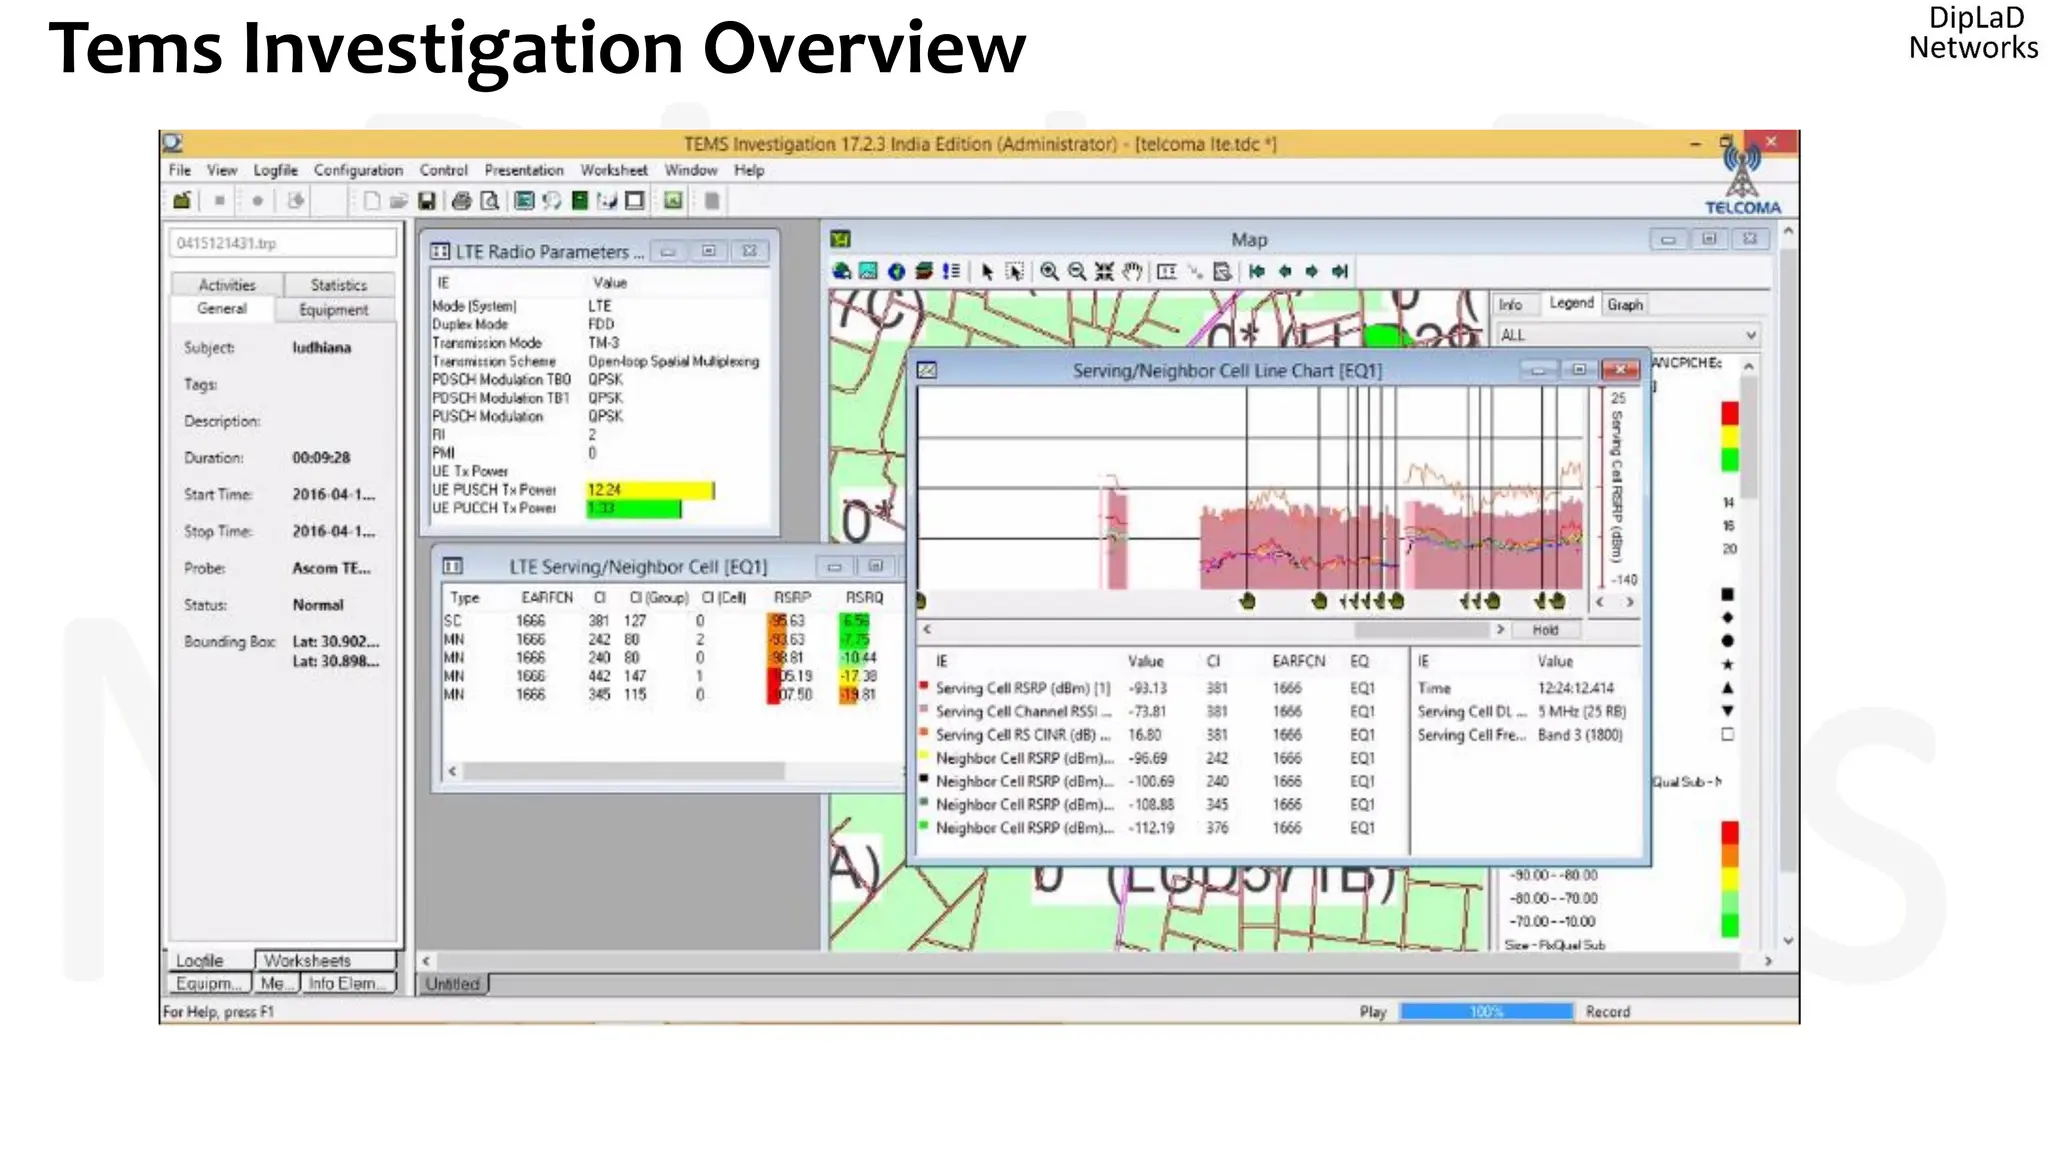This screenshot has height=1152, width=2048.
Task: Click the Record circle icon in main toolbar
Action: (257, 201)
